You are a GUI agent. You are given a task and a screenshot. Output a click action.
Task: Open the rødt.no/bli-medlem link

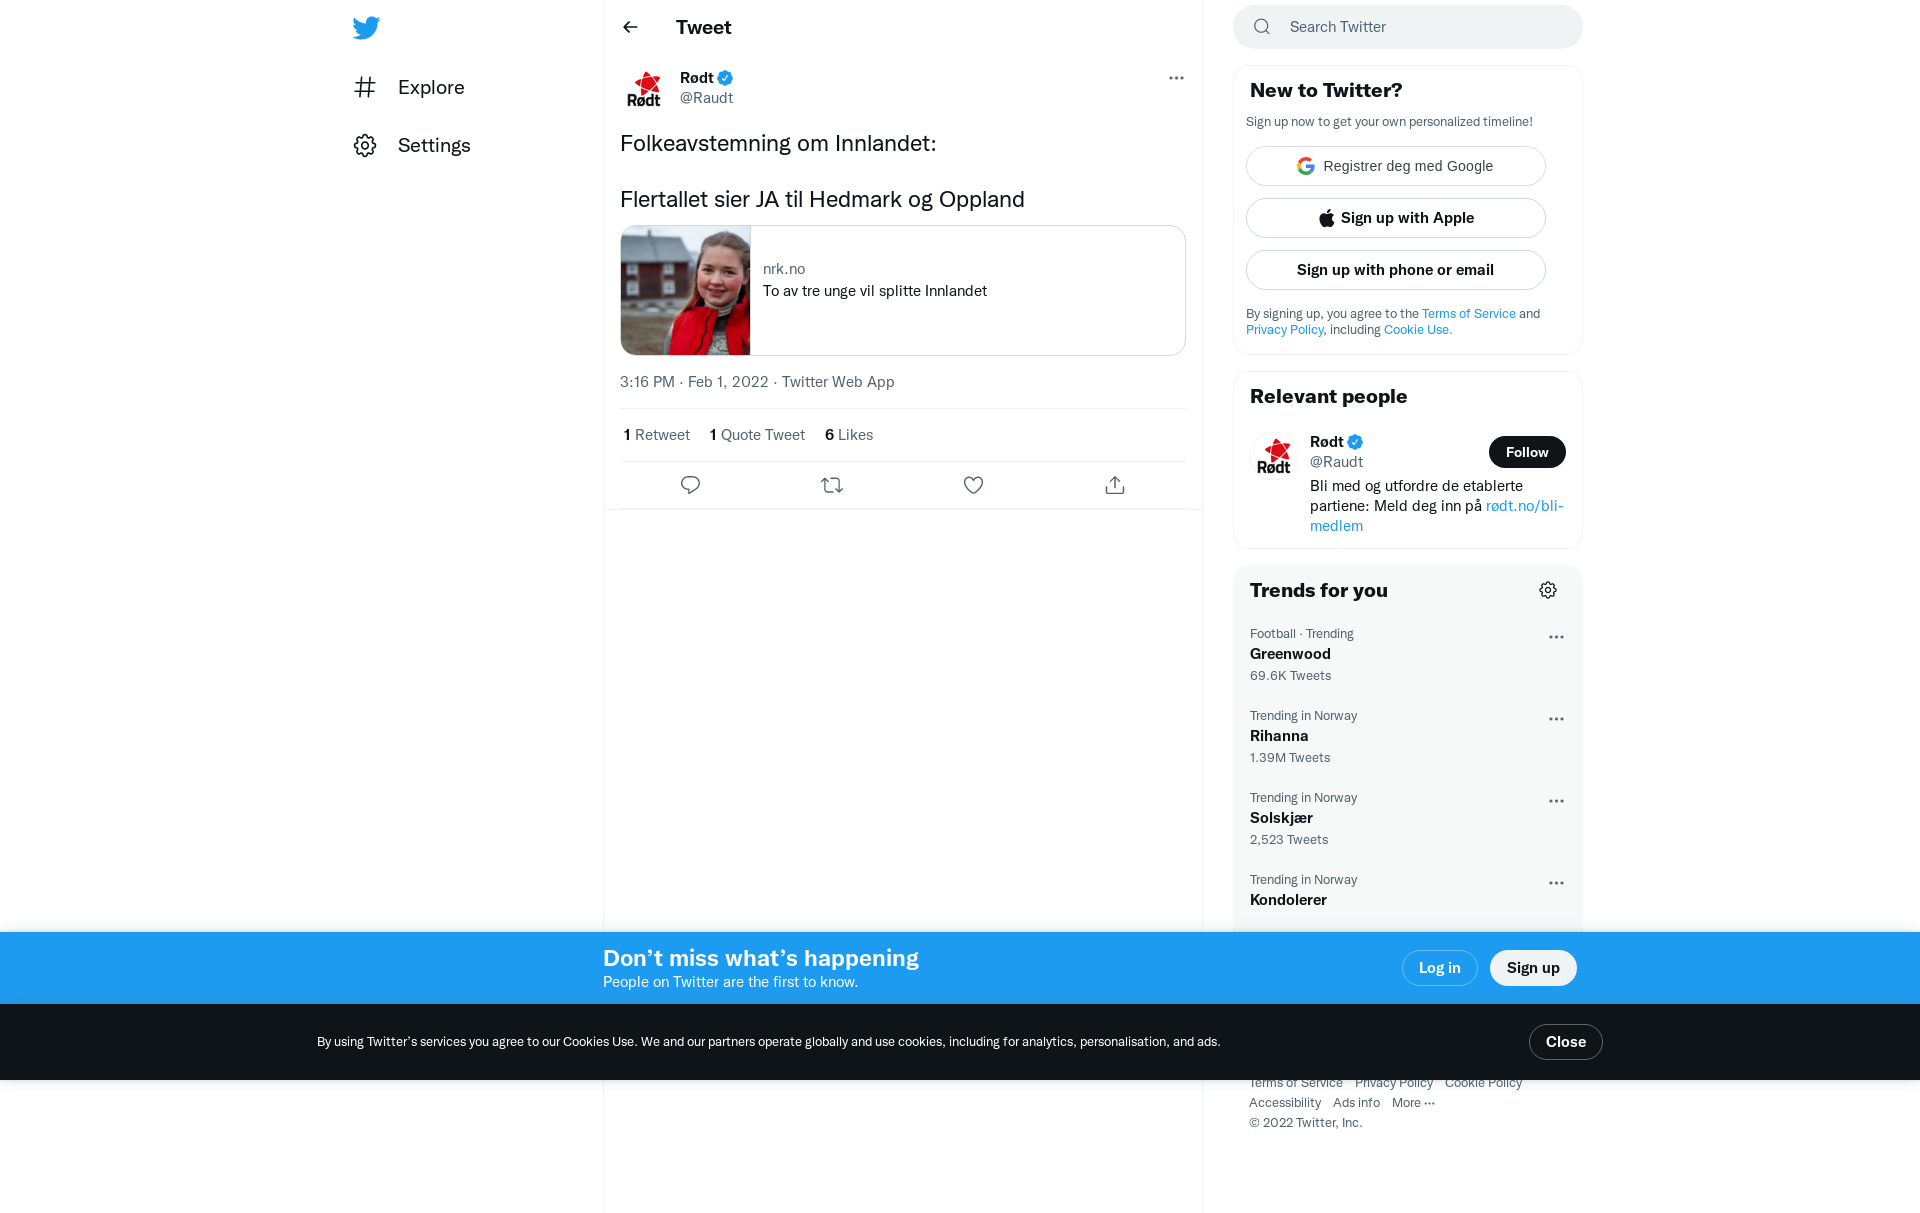pos(1437,516)
